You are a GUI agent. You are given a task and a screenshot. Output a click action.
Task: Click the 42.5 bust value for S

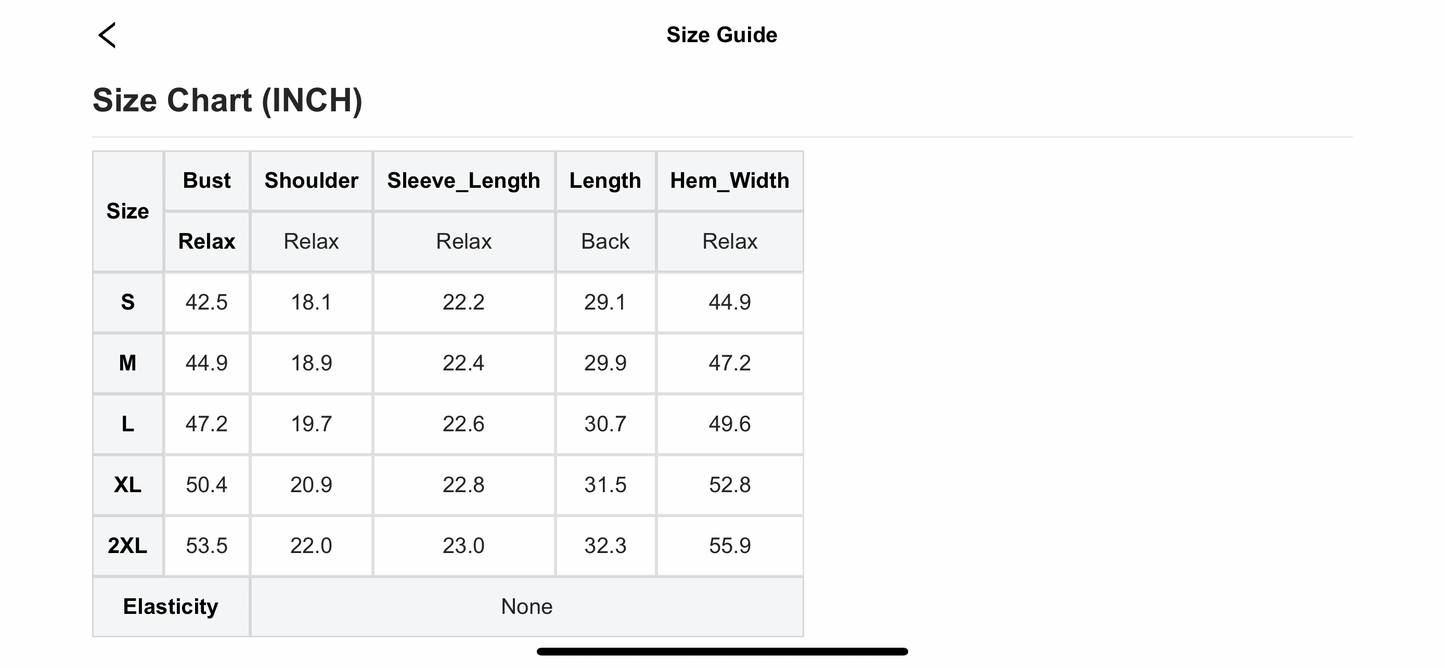coord(206,302)
